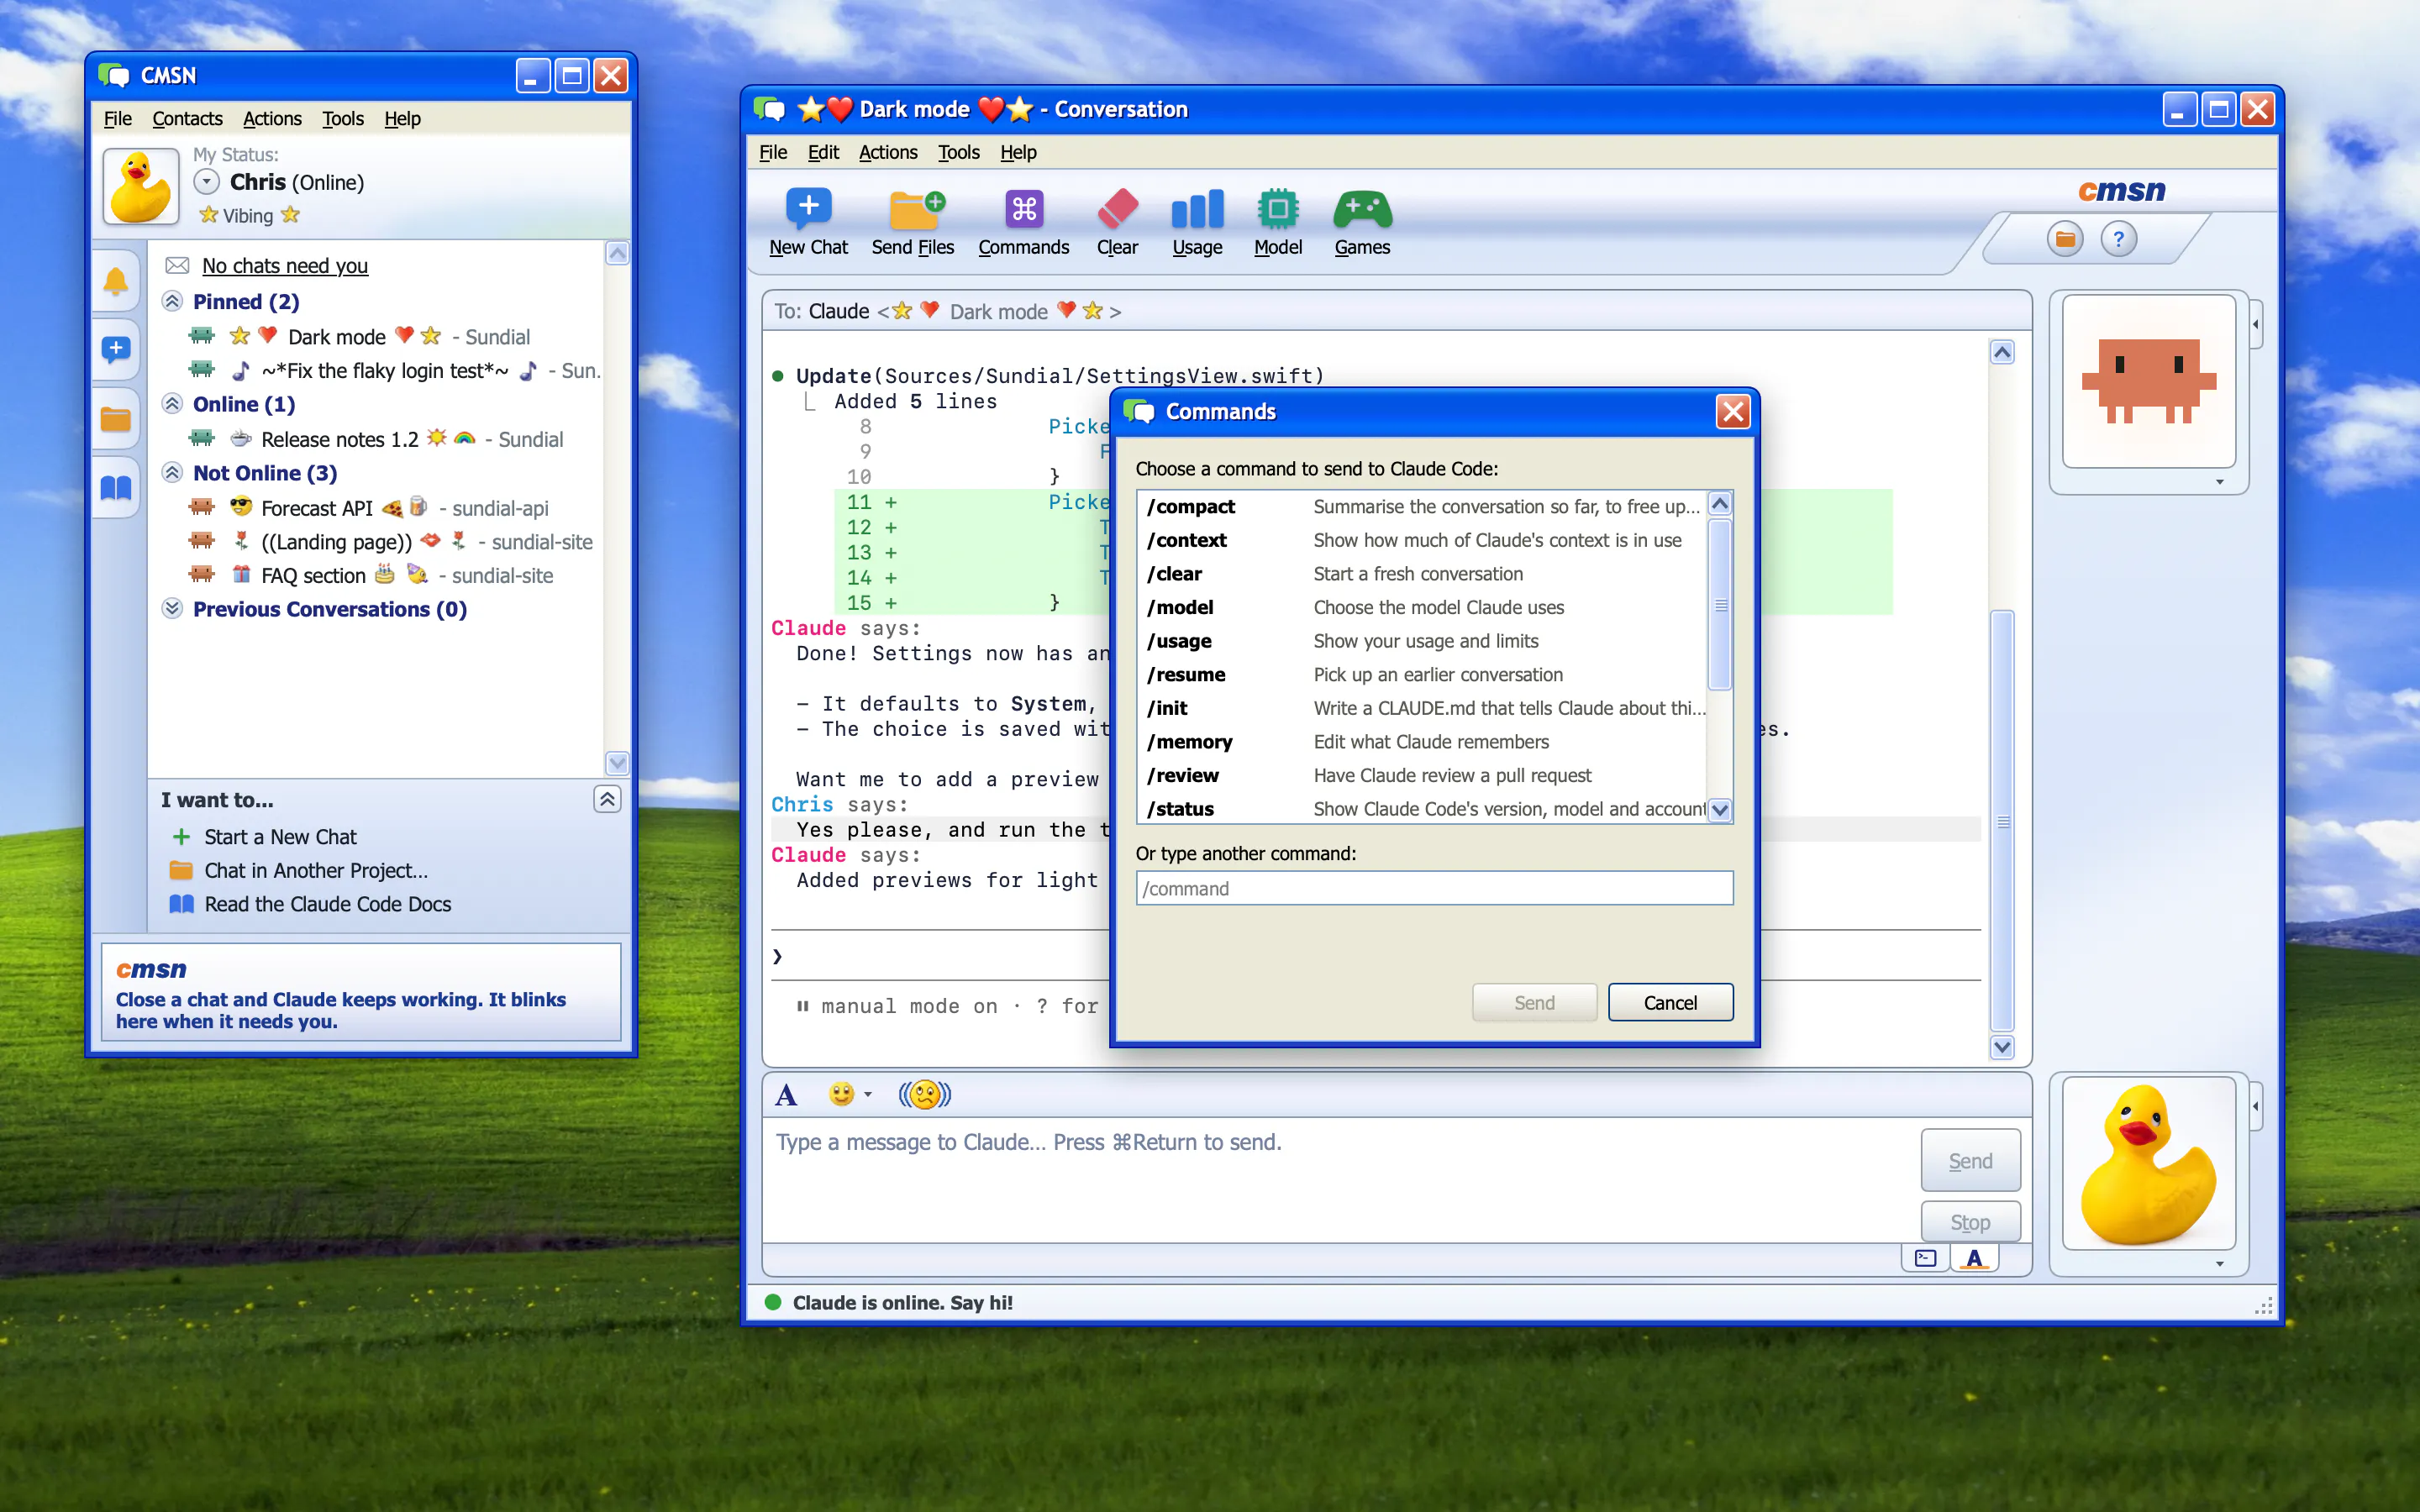Viewport: 2420px width, 1512px height.
Task: Expand Previous Conversations (0) group
Action: coord(172,608)
